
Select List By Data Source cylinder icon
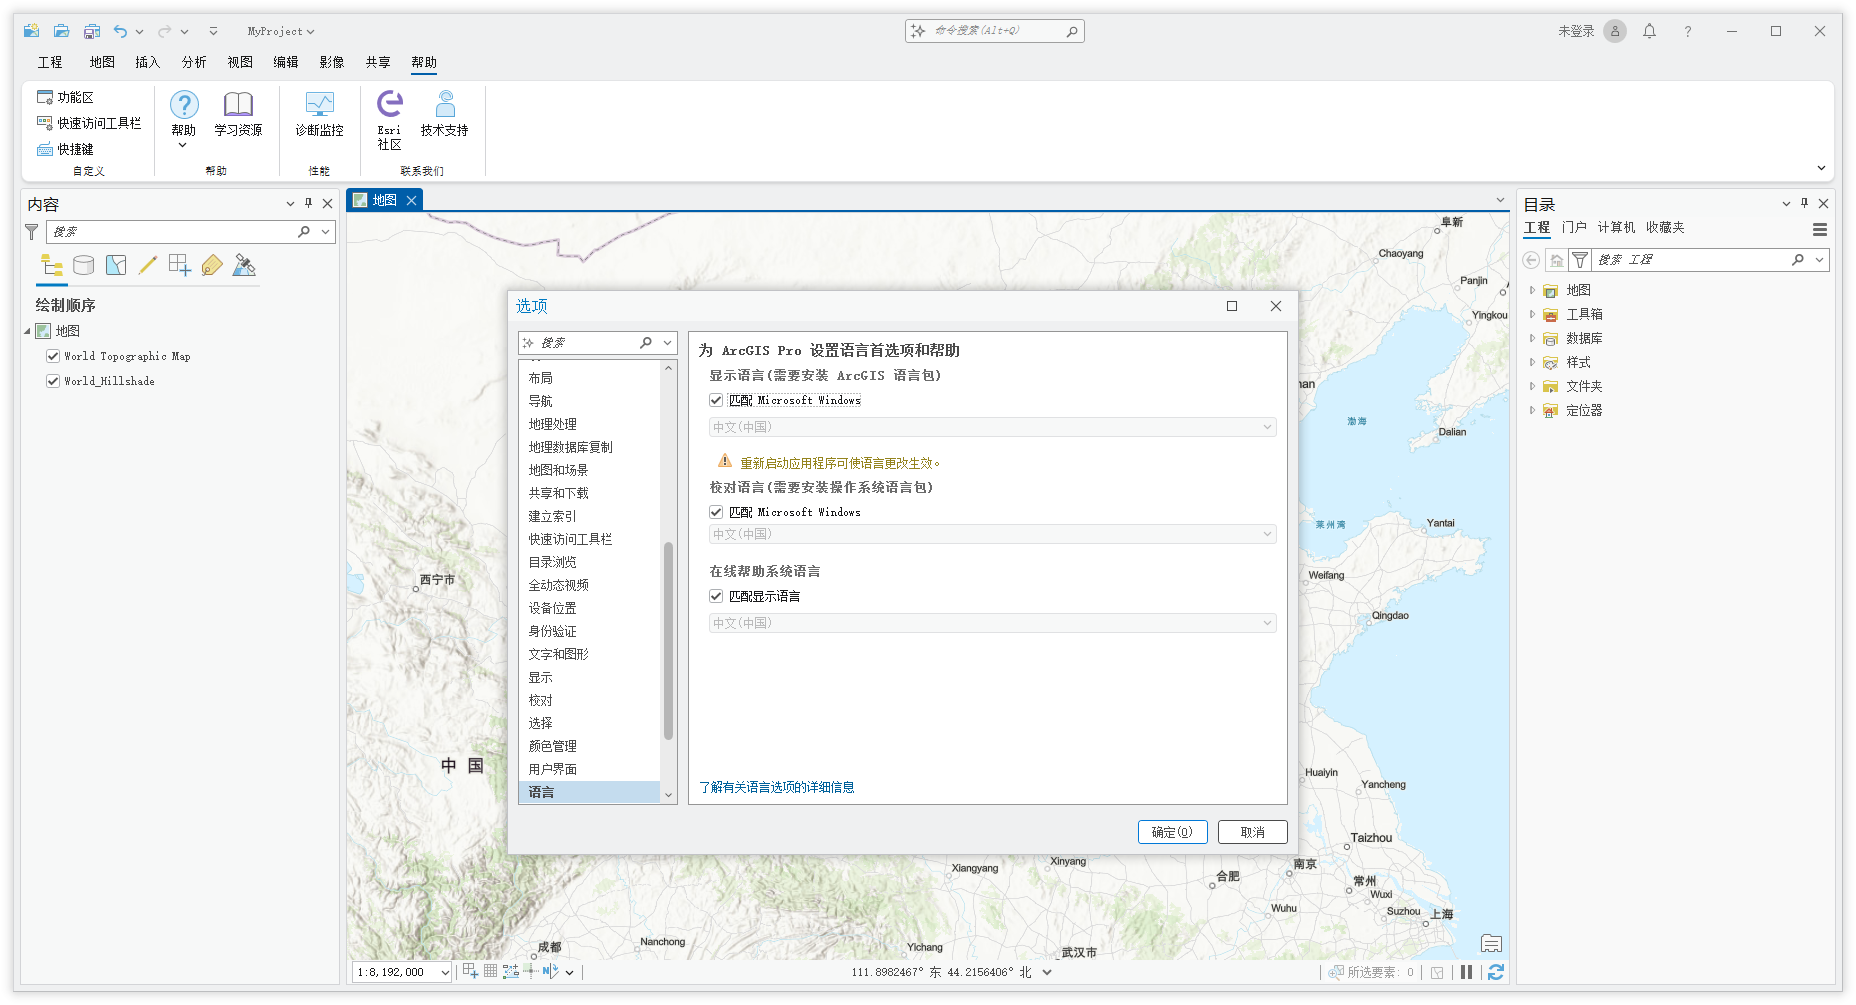click(x=84, y=265)
